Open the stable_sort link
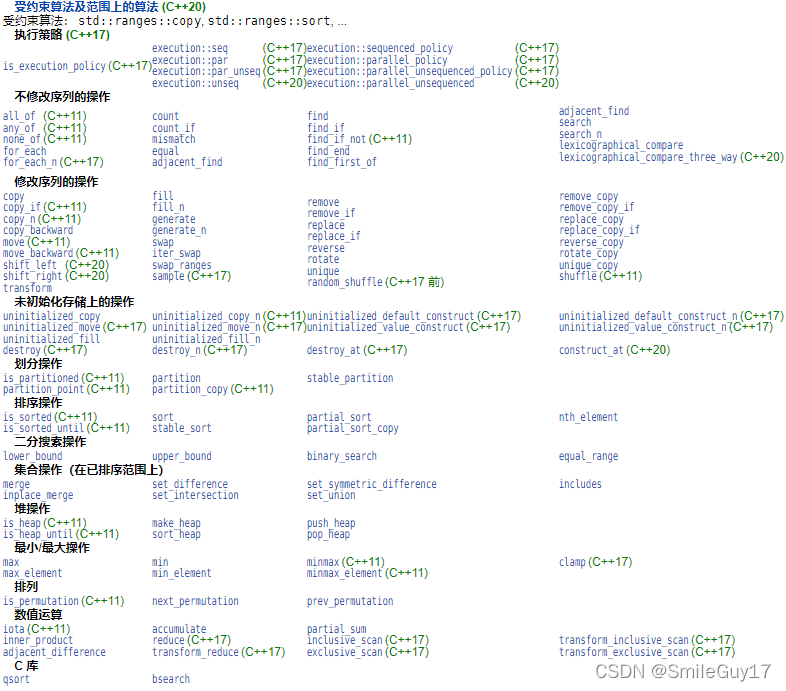786x691 pixels. pos(181,428)
